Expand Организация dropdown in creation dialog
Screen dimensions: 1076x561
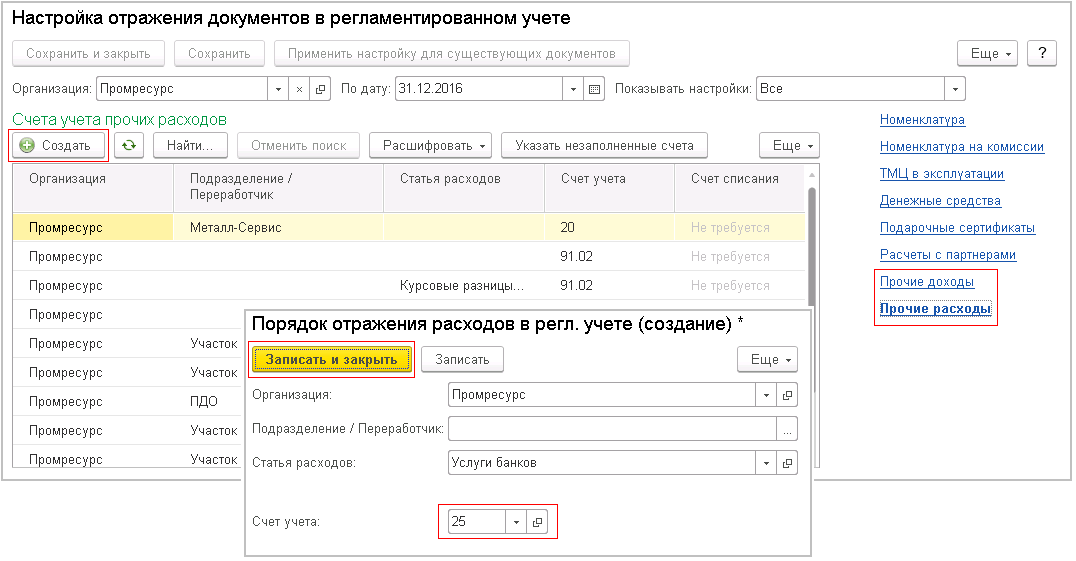tap(766, 395)
